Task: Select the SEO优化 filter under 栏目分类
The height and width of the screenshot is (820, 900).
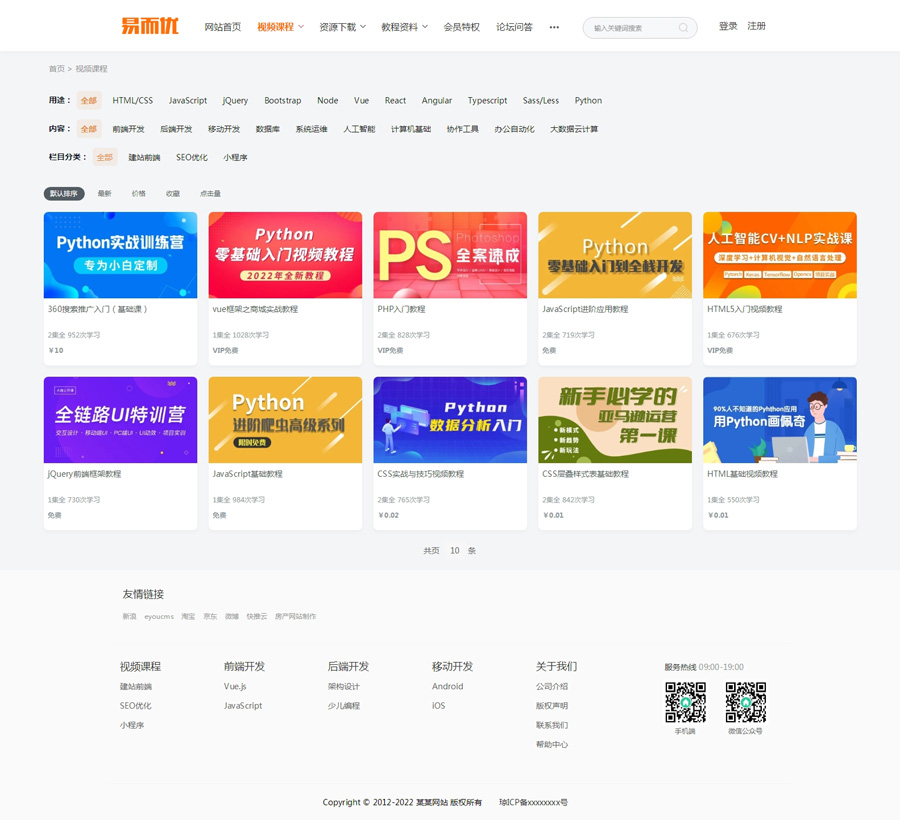Action: 192,158
